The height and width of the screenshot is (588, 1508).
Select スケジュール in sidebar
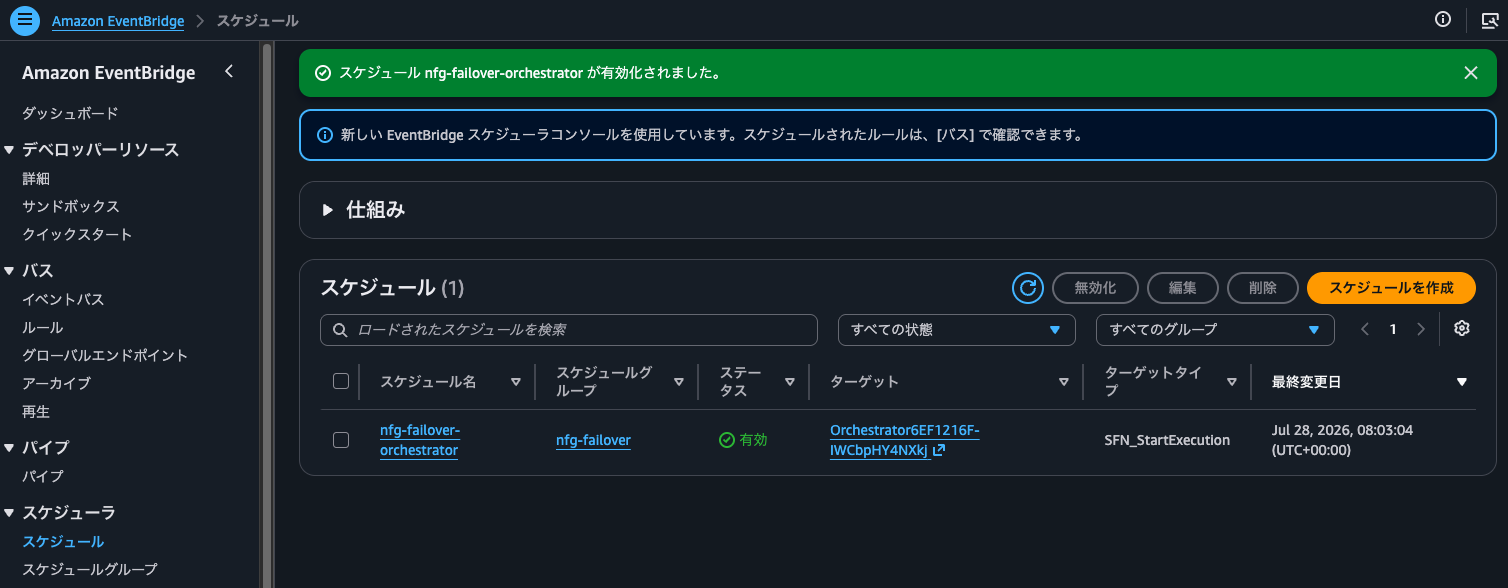[x=63, y=541]
